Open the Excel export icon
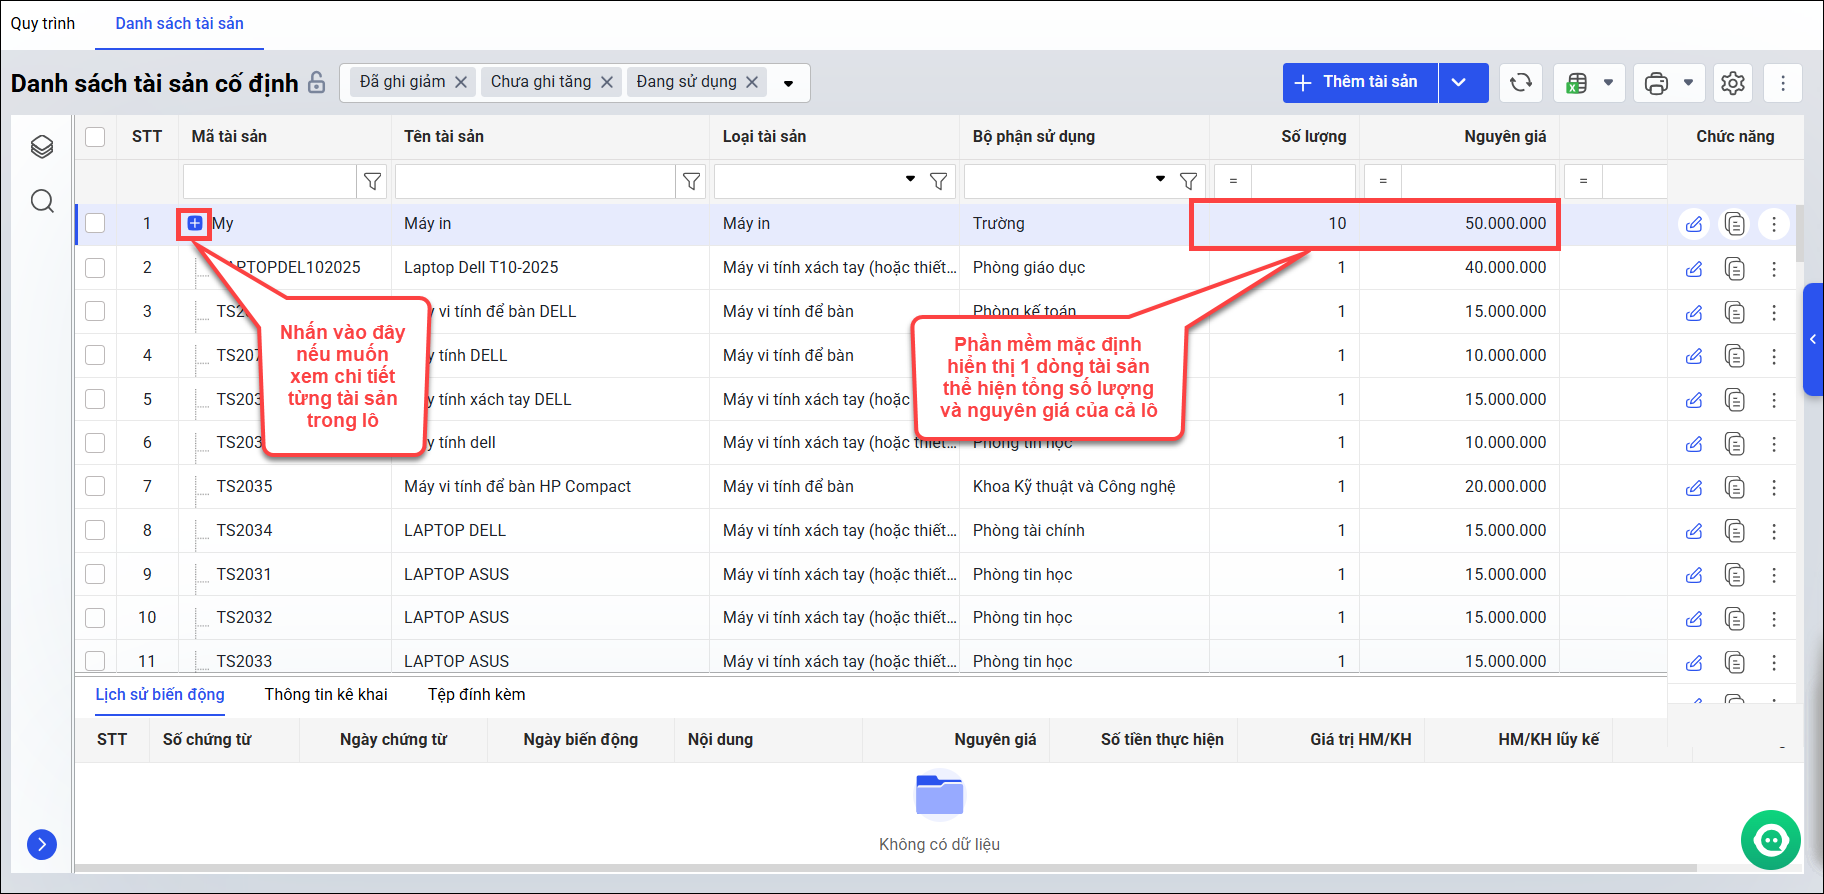 (x=1577, y=83)
